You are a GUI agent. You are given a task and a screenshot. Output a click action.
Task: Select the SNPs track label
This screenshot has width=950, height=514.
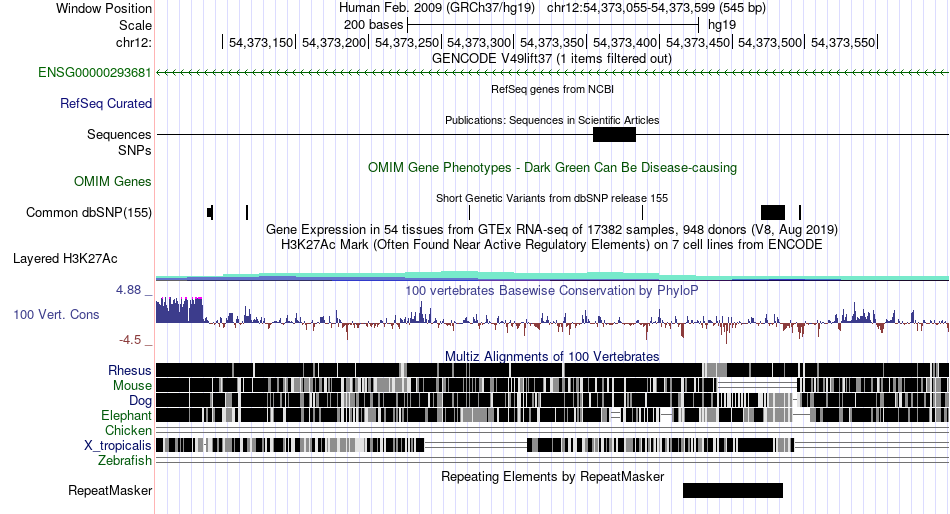pyautogui.click(x=135, y=150)
